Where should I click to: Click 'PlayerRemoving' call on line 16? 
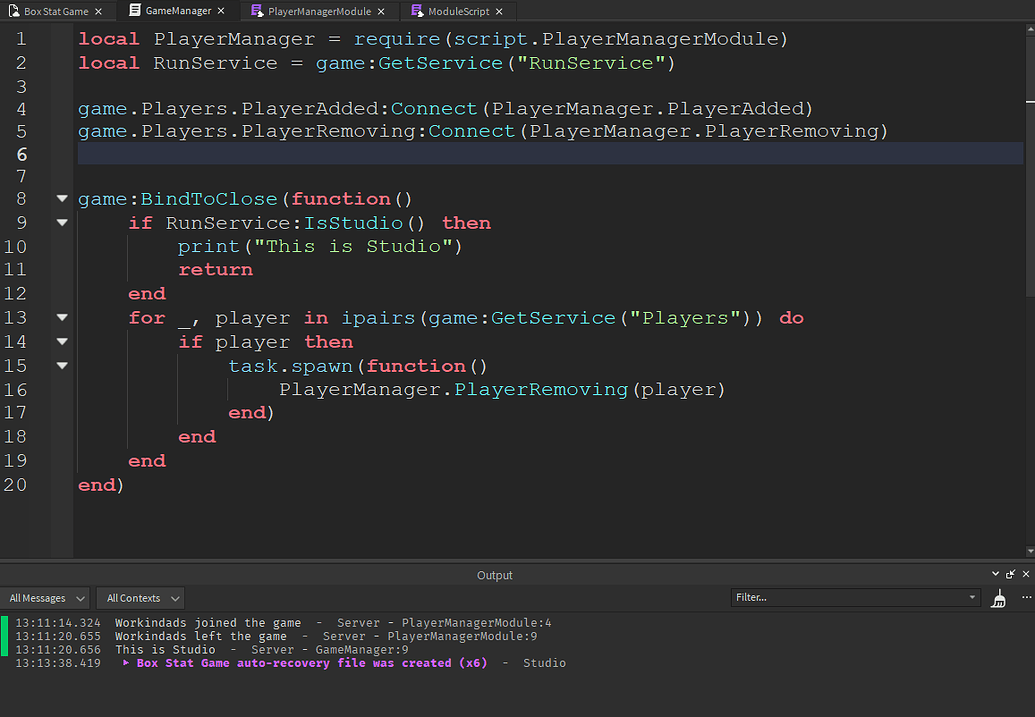(x=541, y=390)
